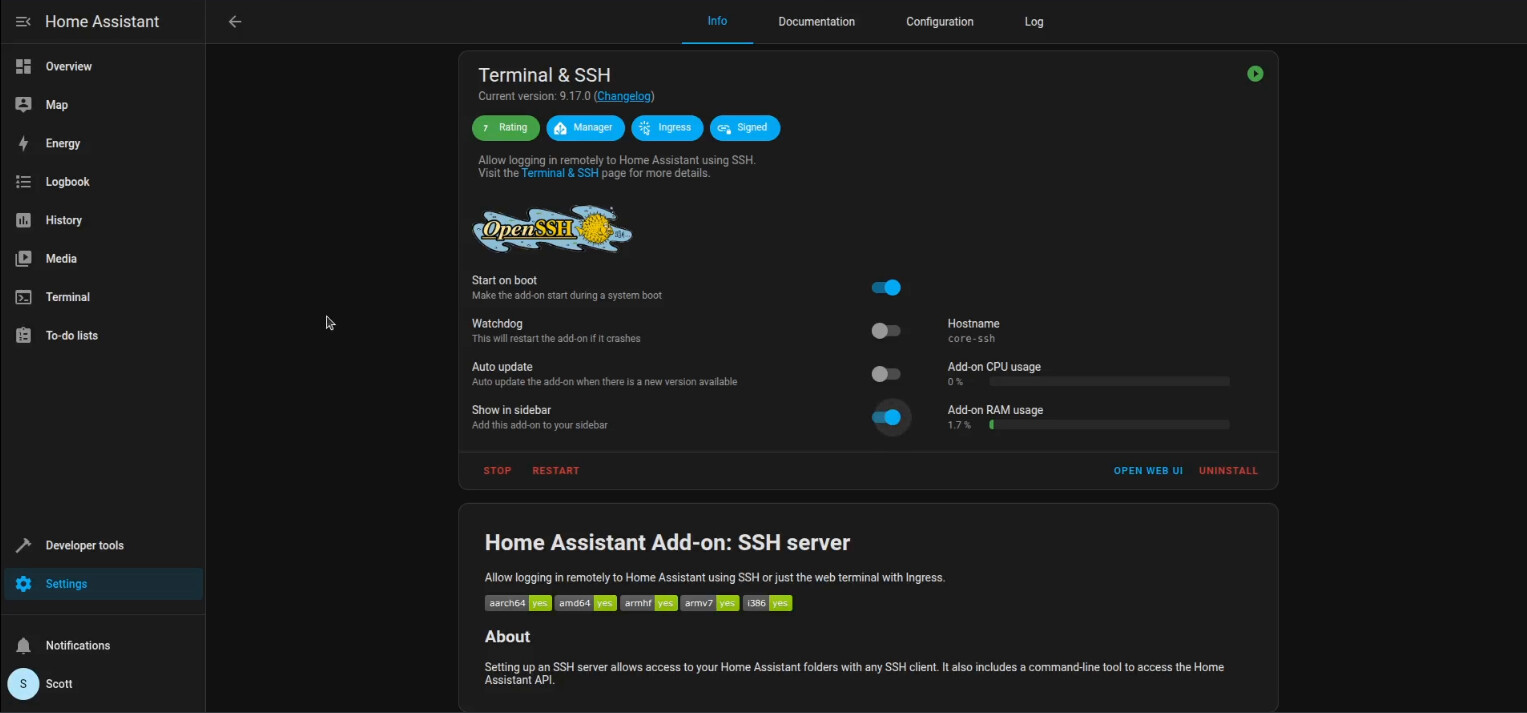Click the 'Current version: 9.17.0' text
The width and height of the screenshot is (1527, 713).
(534, 96)
